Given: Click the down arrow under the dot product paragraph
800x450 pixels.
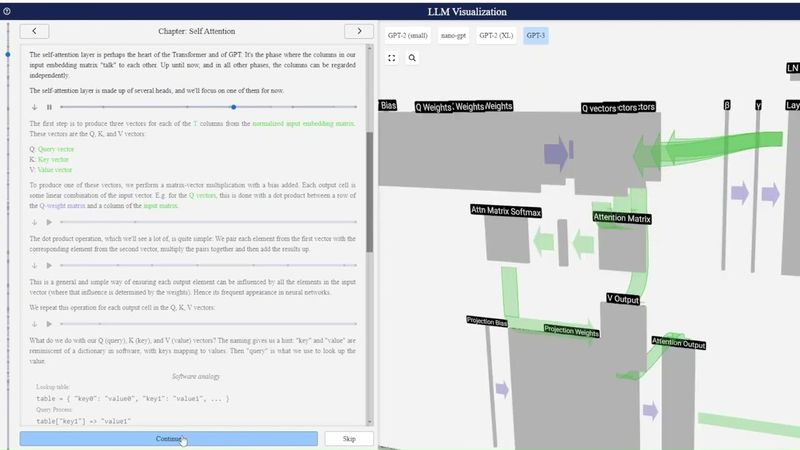Looking at the screenshot, I should pos(34,266).
